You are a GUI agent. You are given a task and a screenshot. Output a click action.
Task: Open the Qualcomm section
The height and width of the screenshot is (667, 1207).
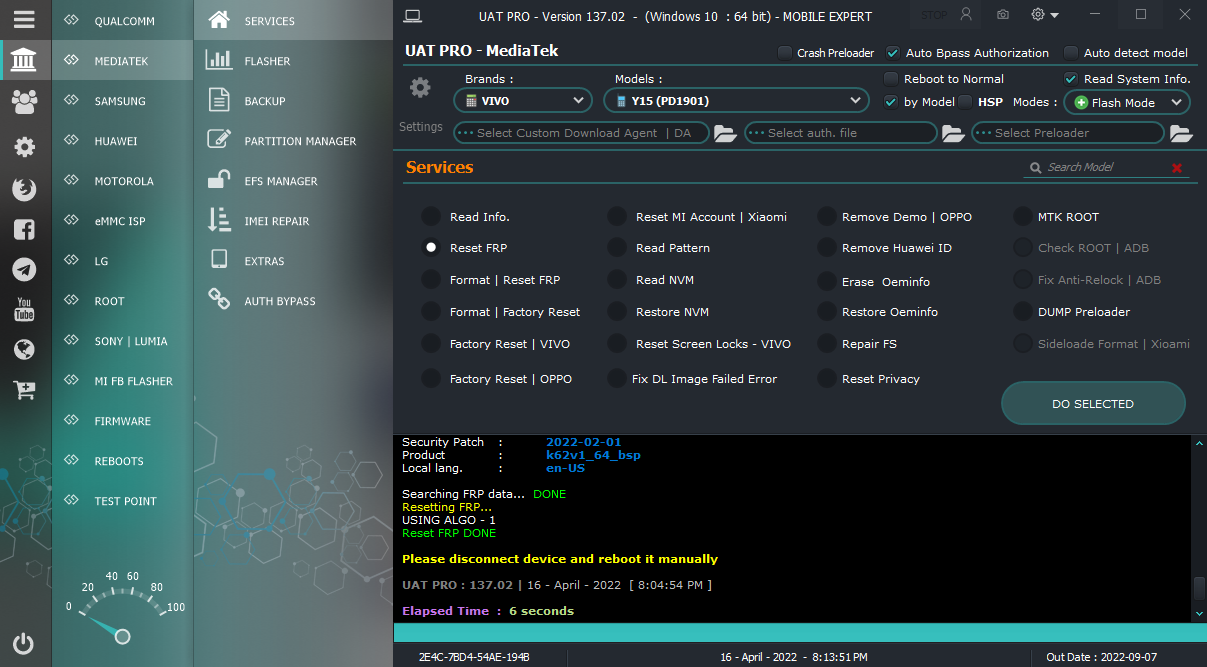(122, 20)
